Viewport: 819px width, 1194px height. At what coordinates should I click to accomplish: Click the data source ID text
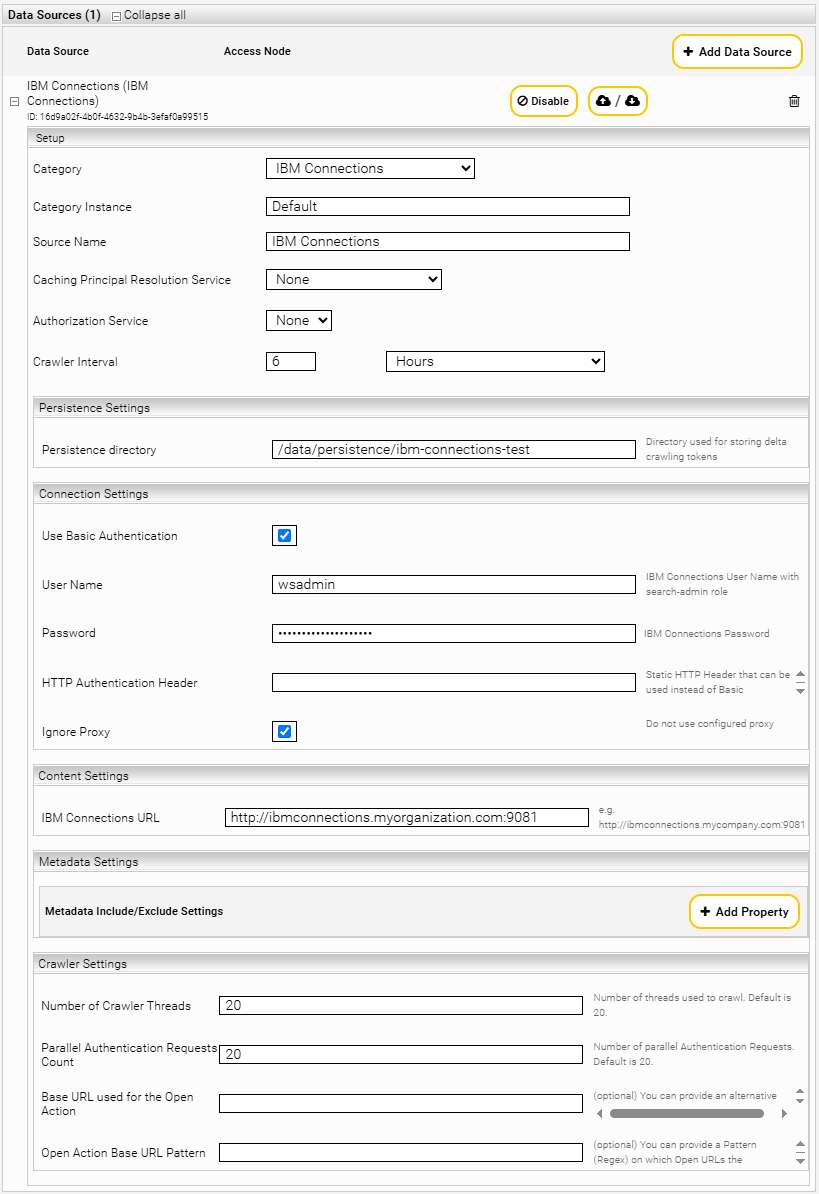tap(117, 117)
